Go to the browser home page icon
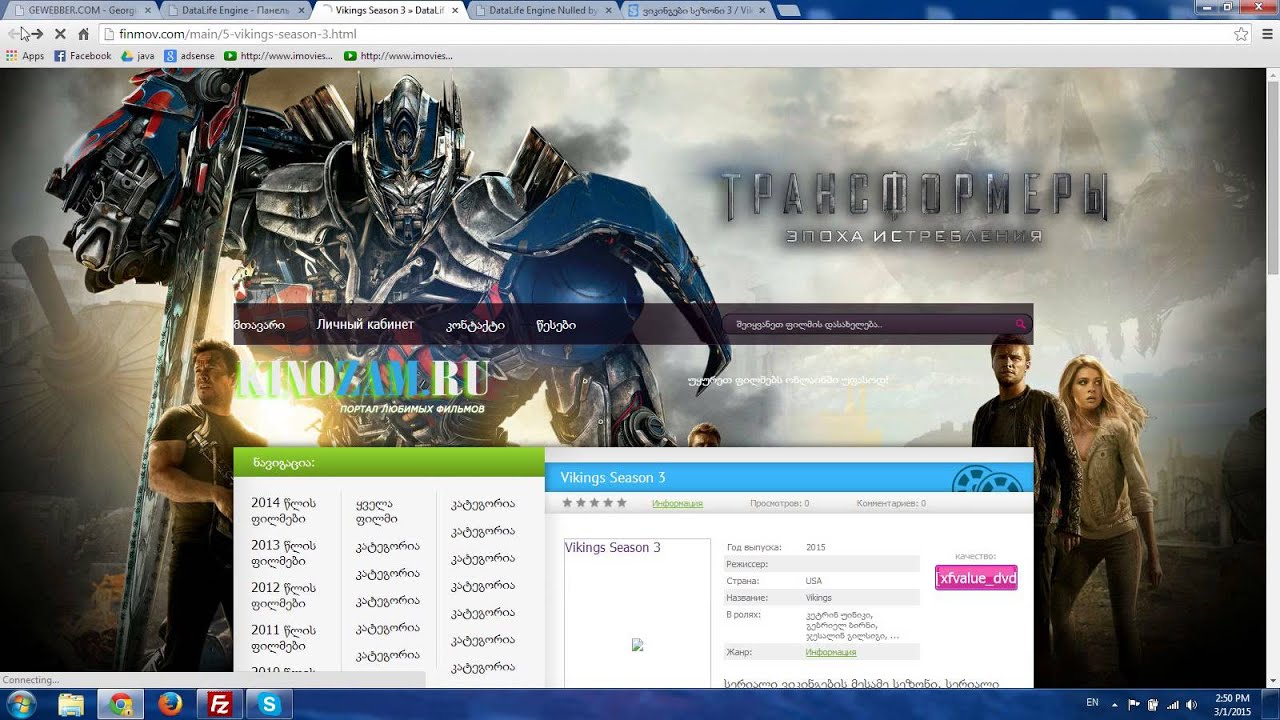 point(84,34)
